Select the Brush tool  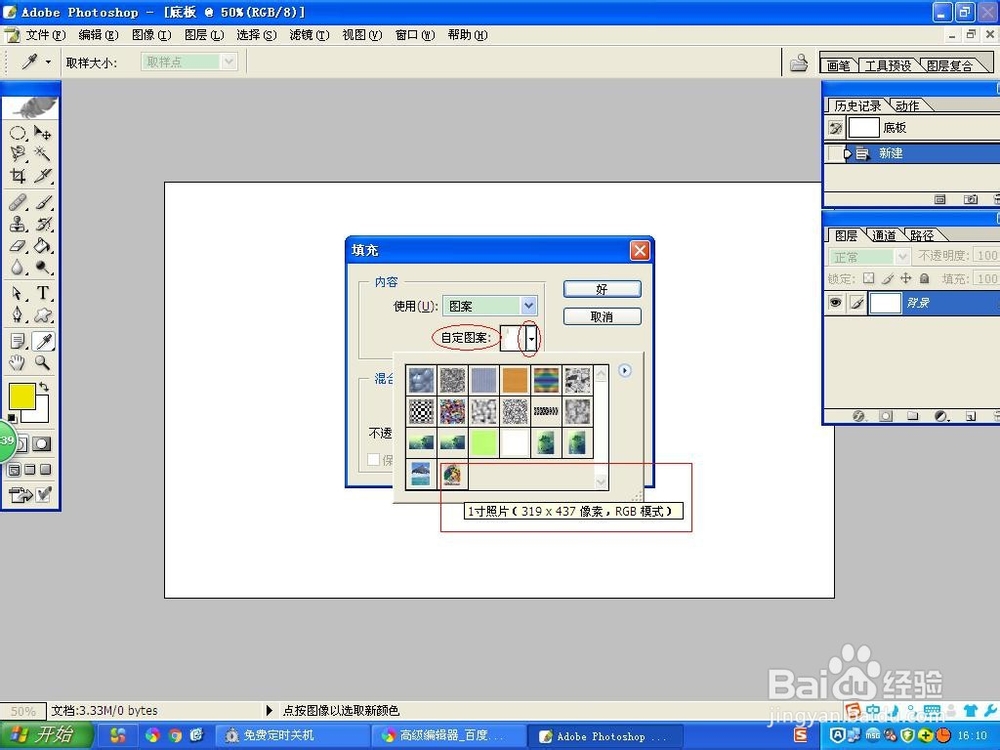[42, 203]
